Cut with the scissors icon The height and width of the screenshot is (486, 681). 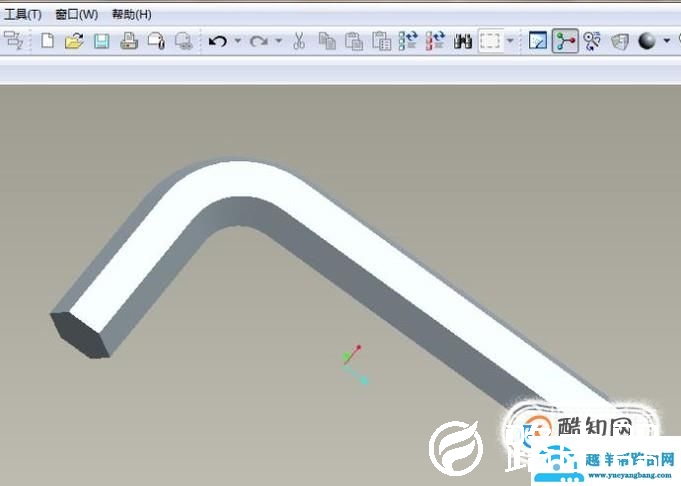299,41
